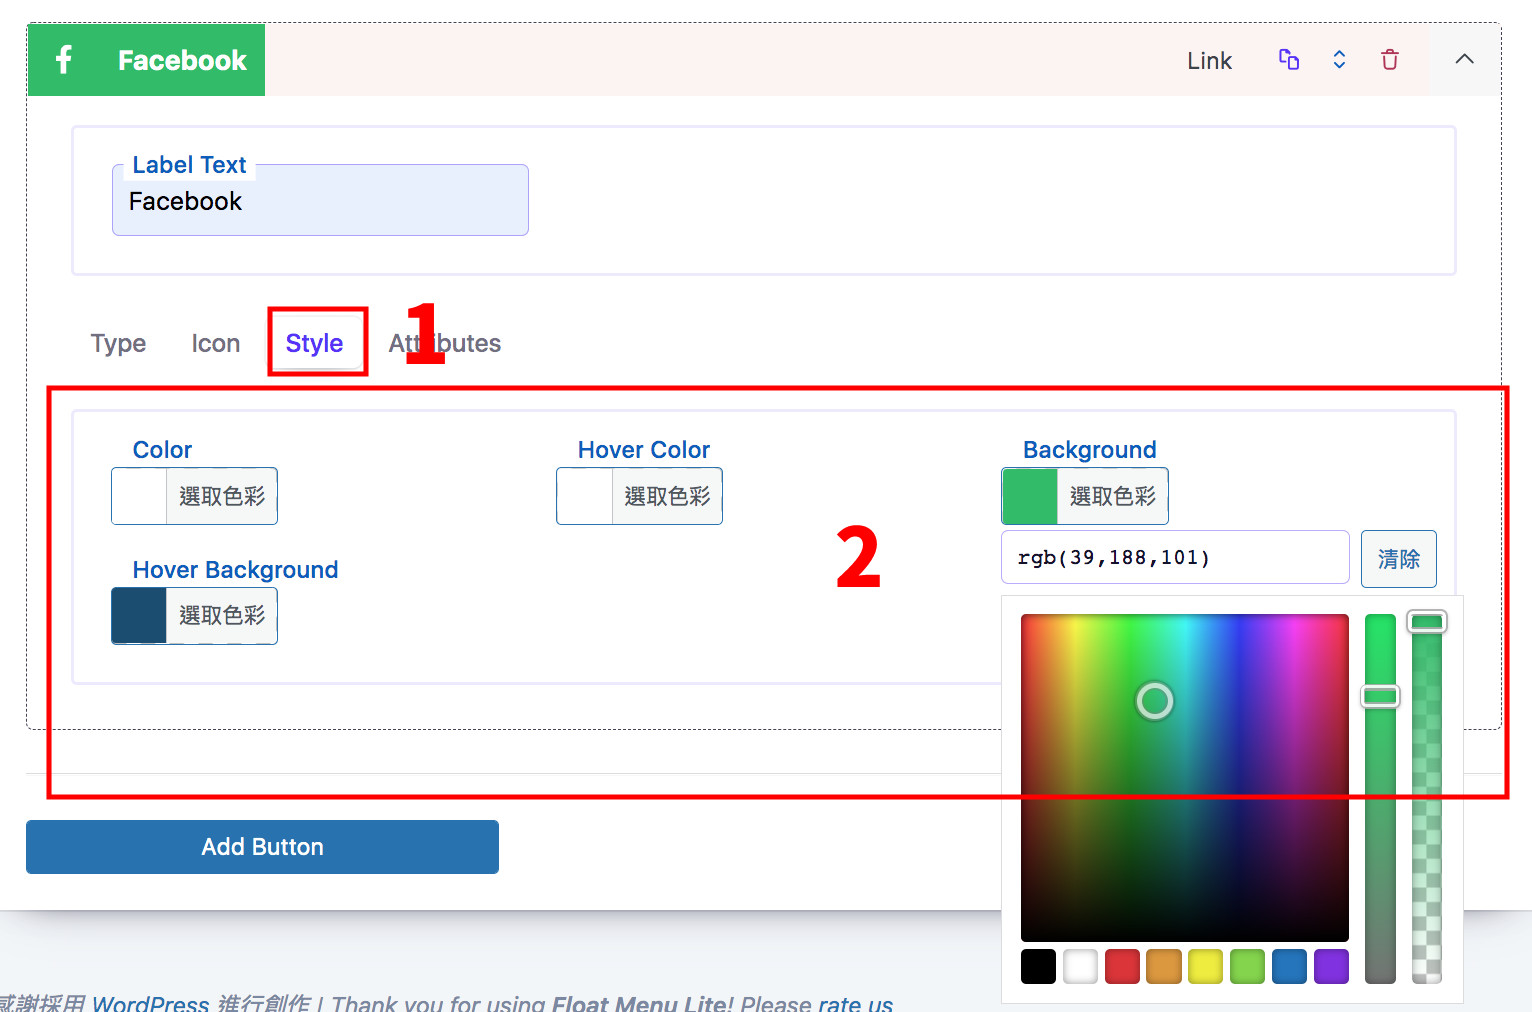
Task: Switch to the Icon tab
Action: click(x=216, y=343)
